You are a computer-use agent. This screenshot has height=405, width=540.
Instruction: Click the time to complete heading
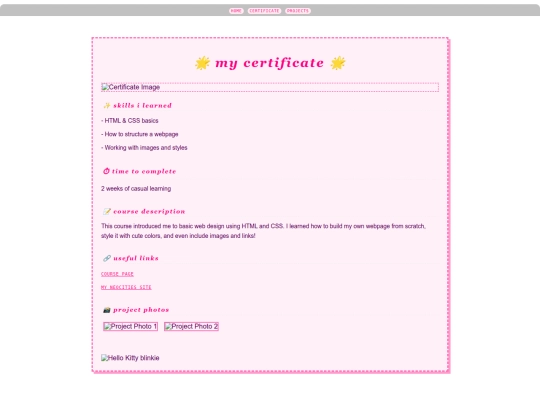[144, 171]
